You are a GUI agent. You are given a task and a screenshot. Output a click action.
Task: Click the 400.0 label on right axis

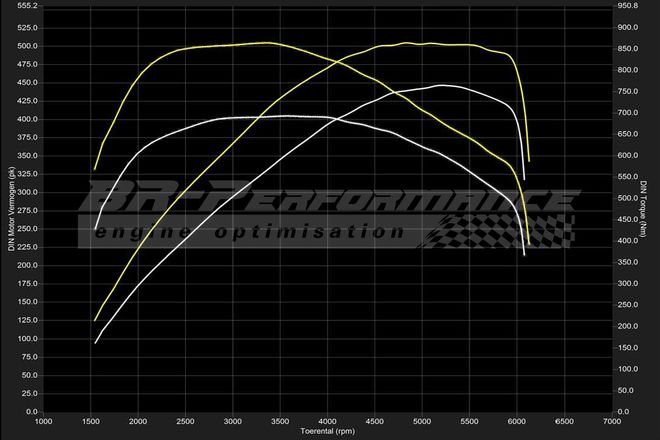coord(629,241)
